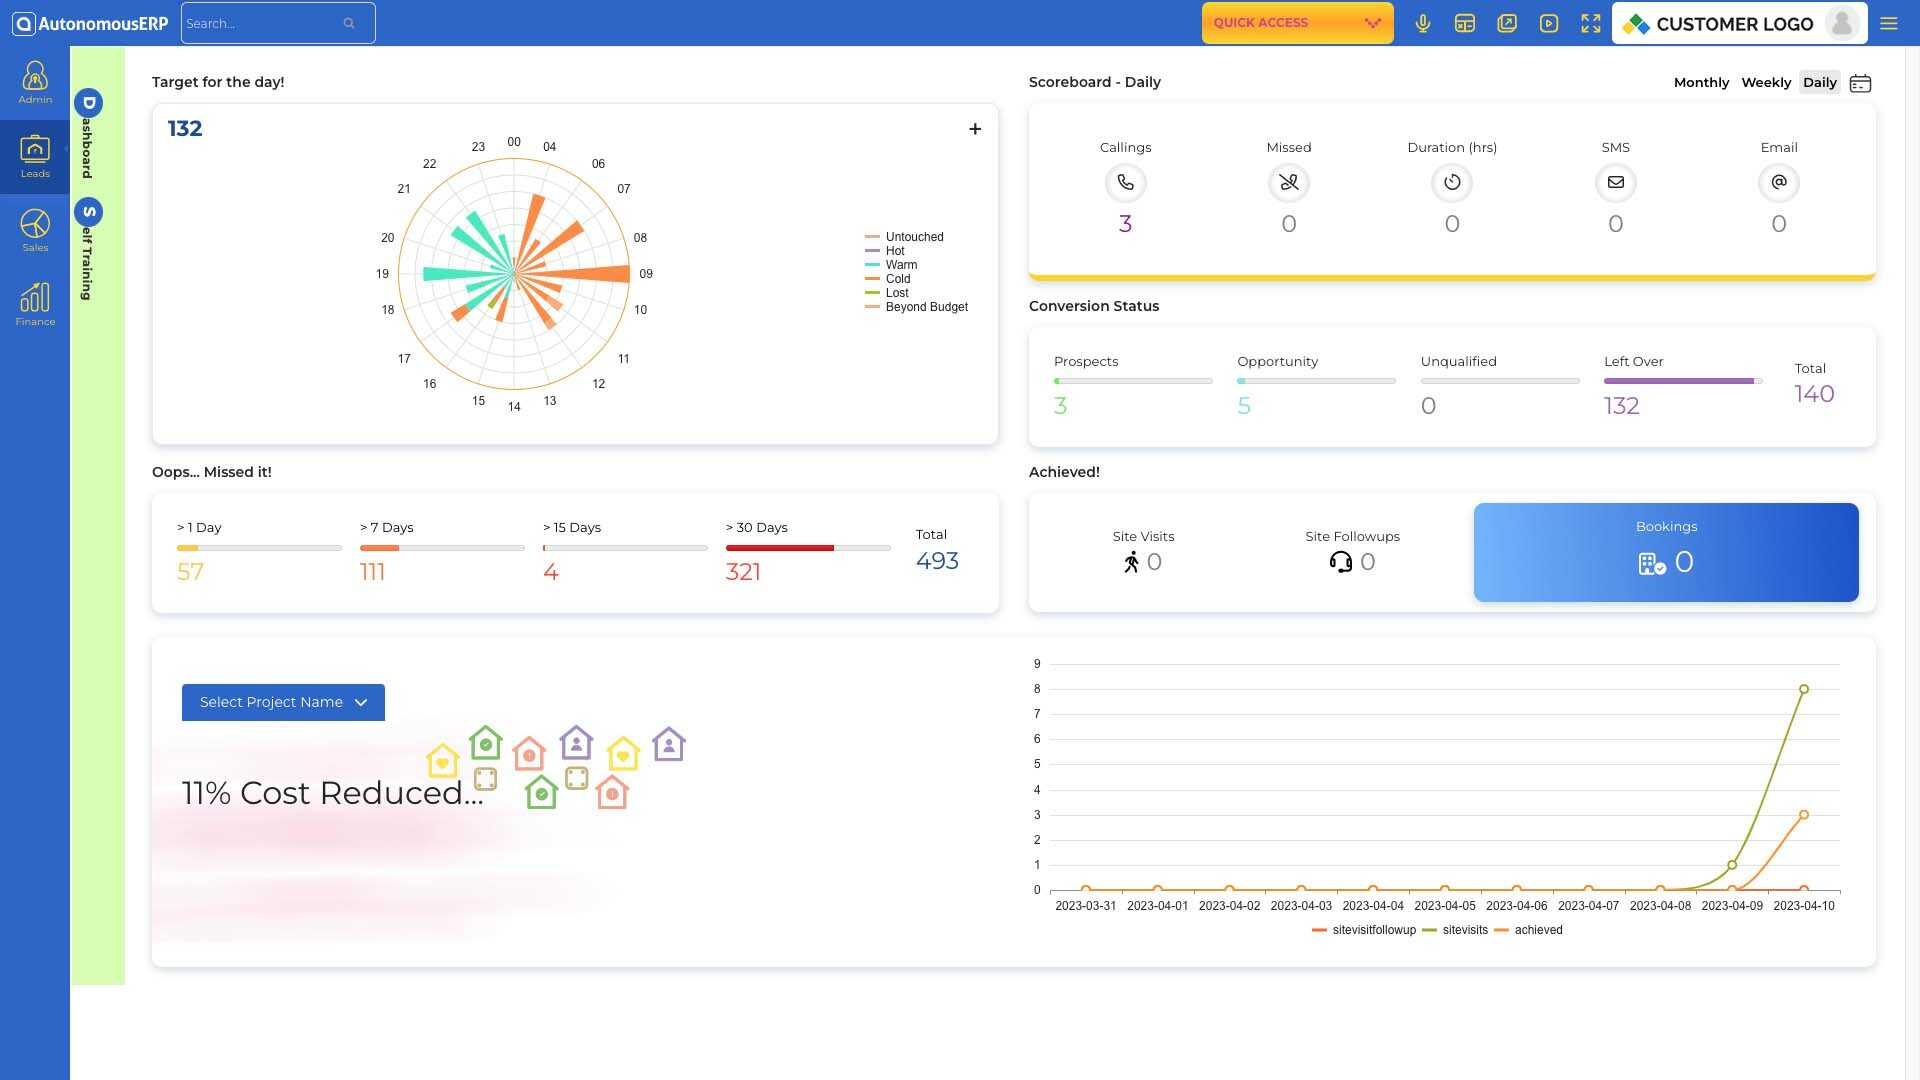
Task: Click the Callings phone icon in the scoreboard
Action: (1125, 183)
